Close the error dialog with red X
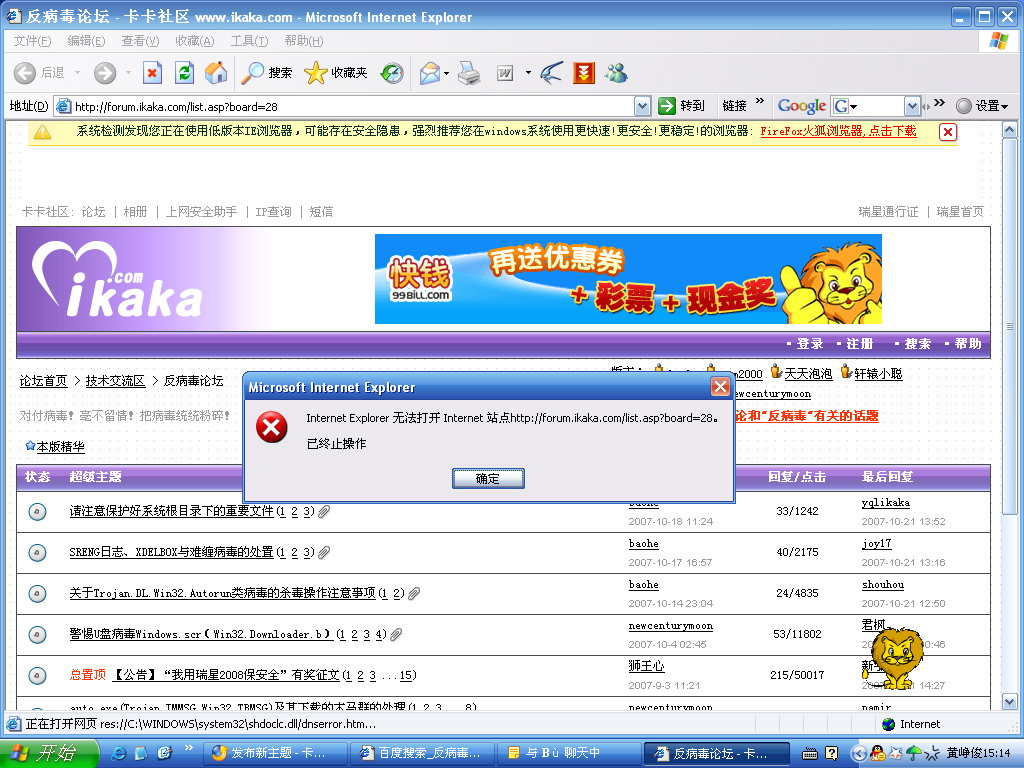This screenshot has height=768, width=1024. (x=720, y=387)
